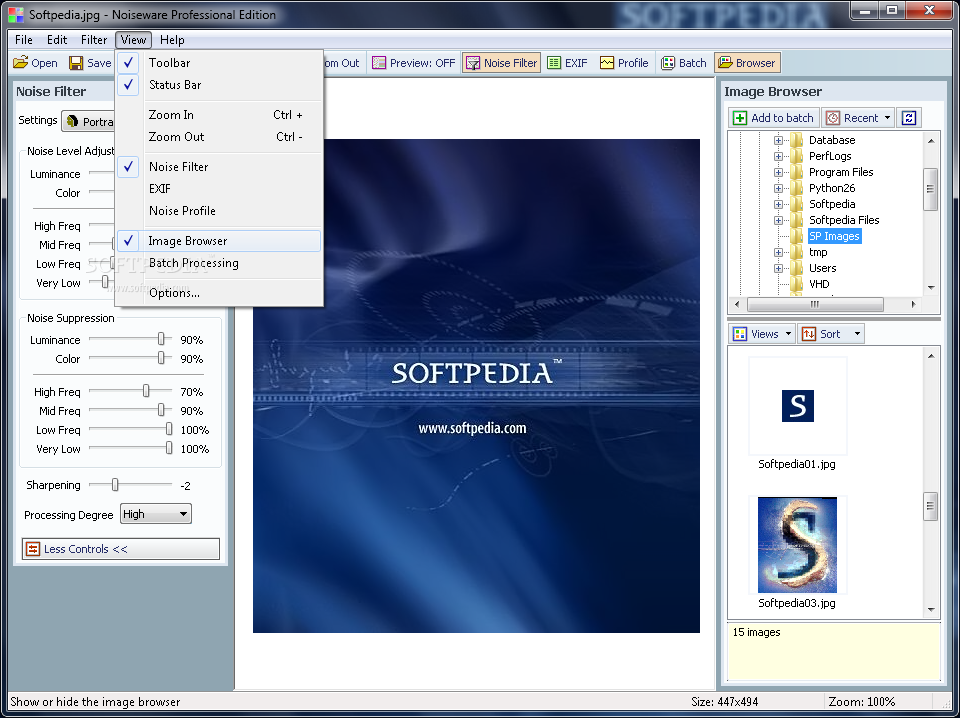Click the VHD folder icon
This screenshot has width=960, height=718.
(x=796, y=284)
